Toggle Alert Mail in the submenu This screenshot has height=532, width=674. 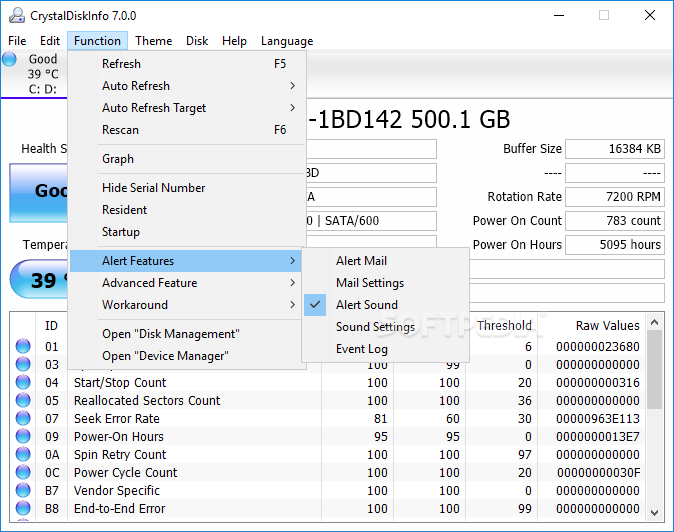point(386,261)
